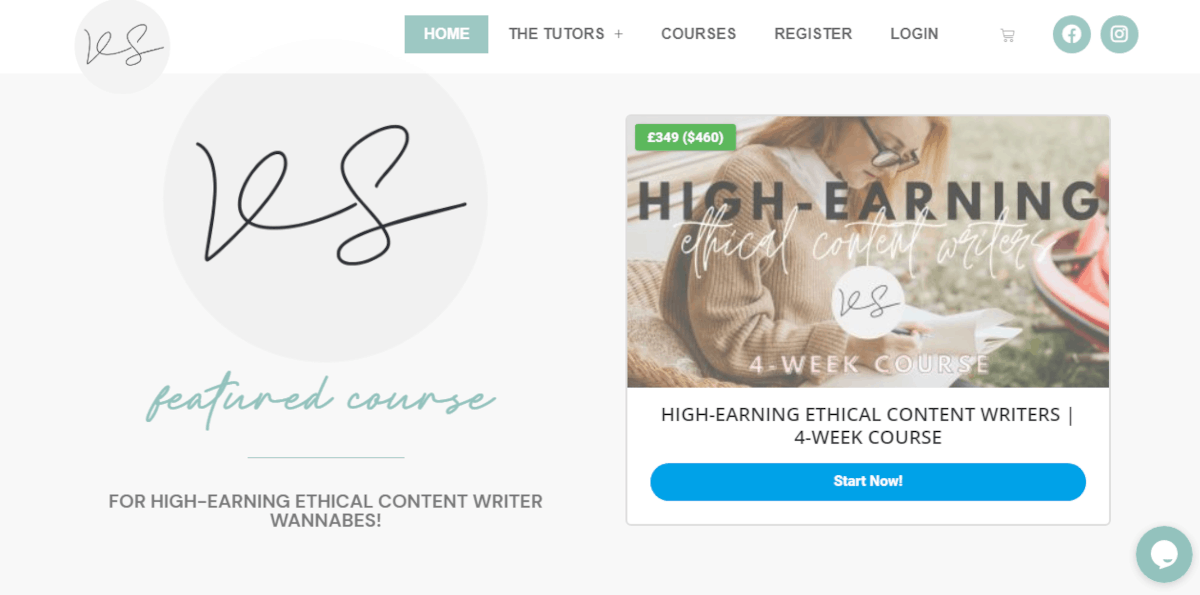Click the 4-Week Course text on the banner

[870, 364]
